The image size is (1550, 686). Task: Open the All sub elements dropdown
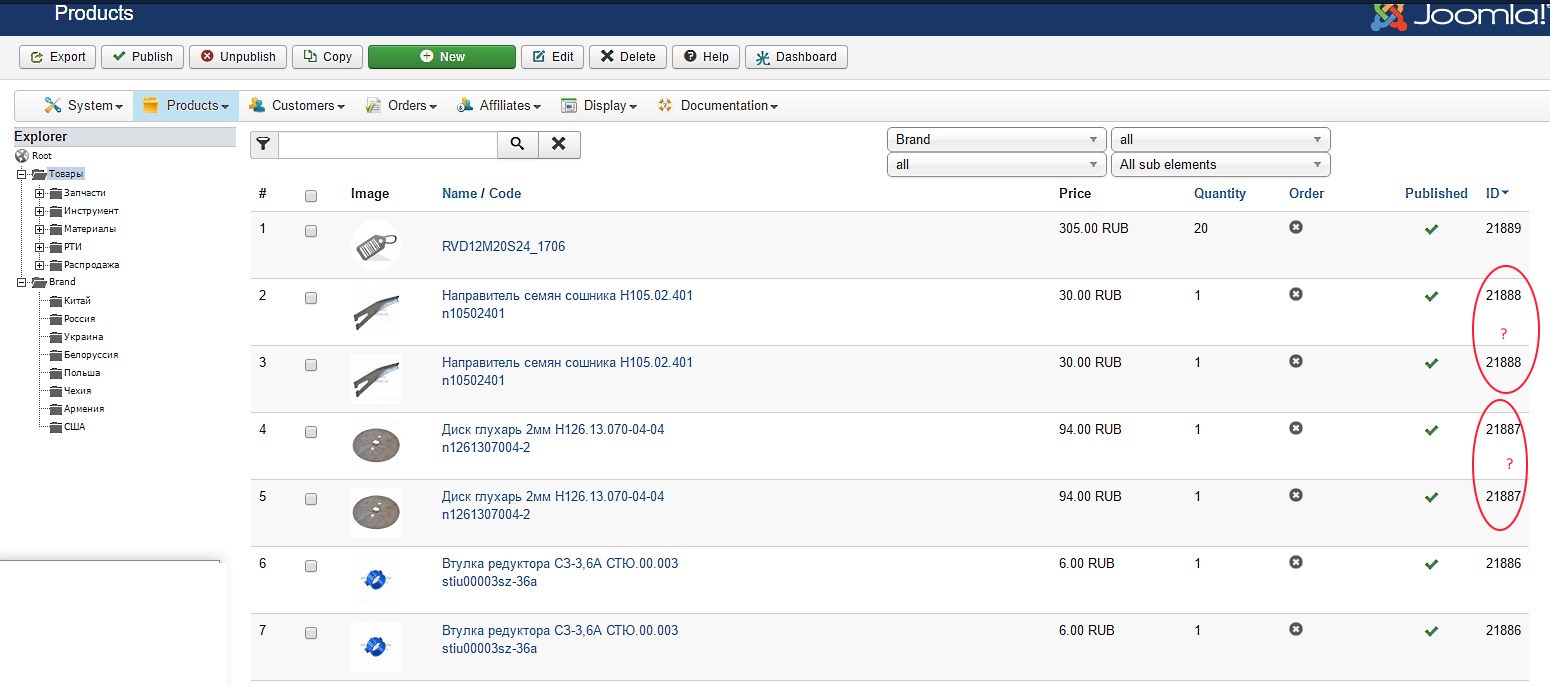click(x=1221, y=164)
